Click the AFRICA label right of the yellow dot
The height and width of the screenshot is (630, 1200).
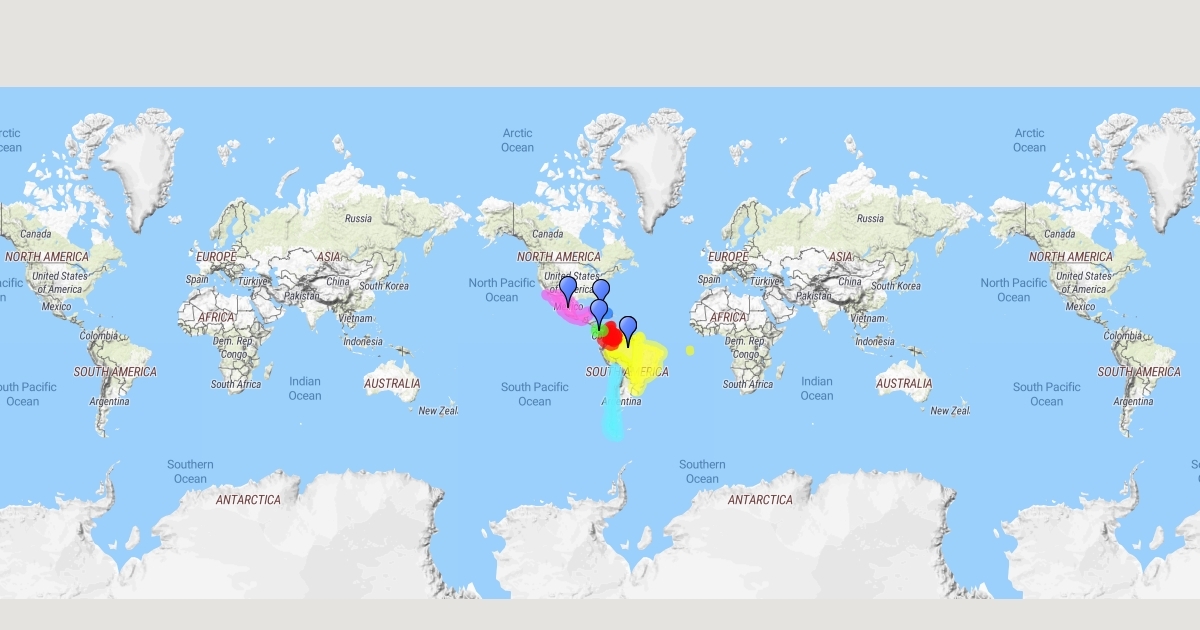click(728, 317)
